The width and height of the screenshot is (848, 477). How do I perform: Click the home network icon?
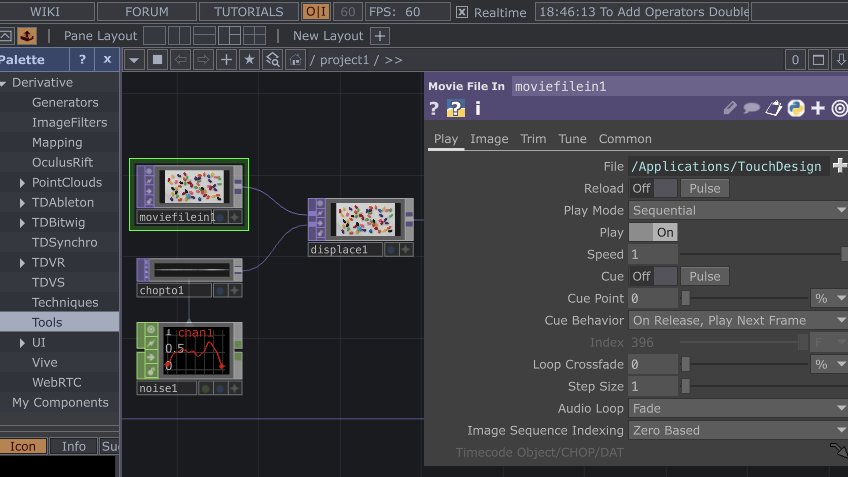tap(295, 59)
